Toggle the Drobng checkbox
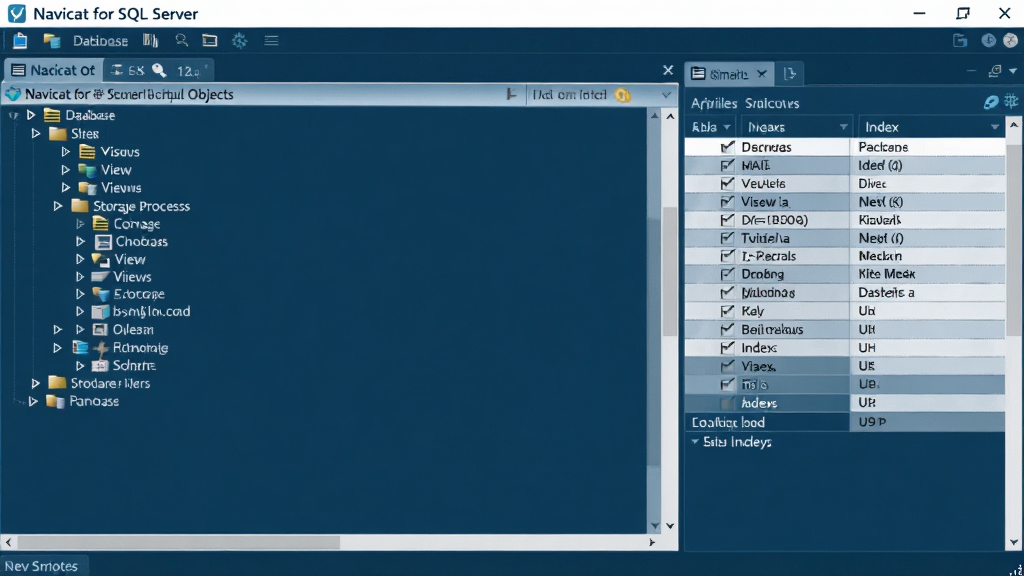This screenshot has width=1024, height=576. 727,274
